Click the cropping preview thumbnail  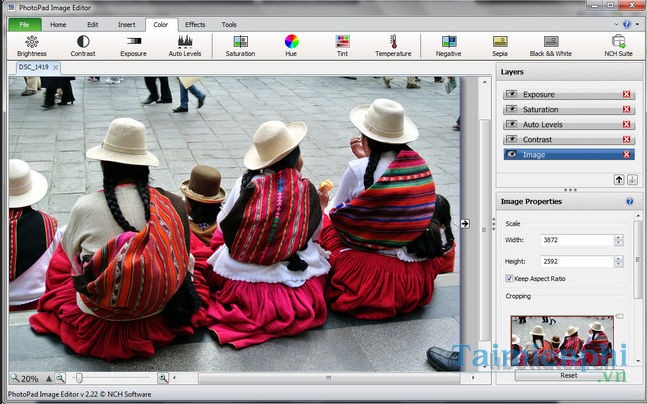(x=562, y=340)
